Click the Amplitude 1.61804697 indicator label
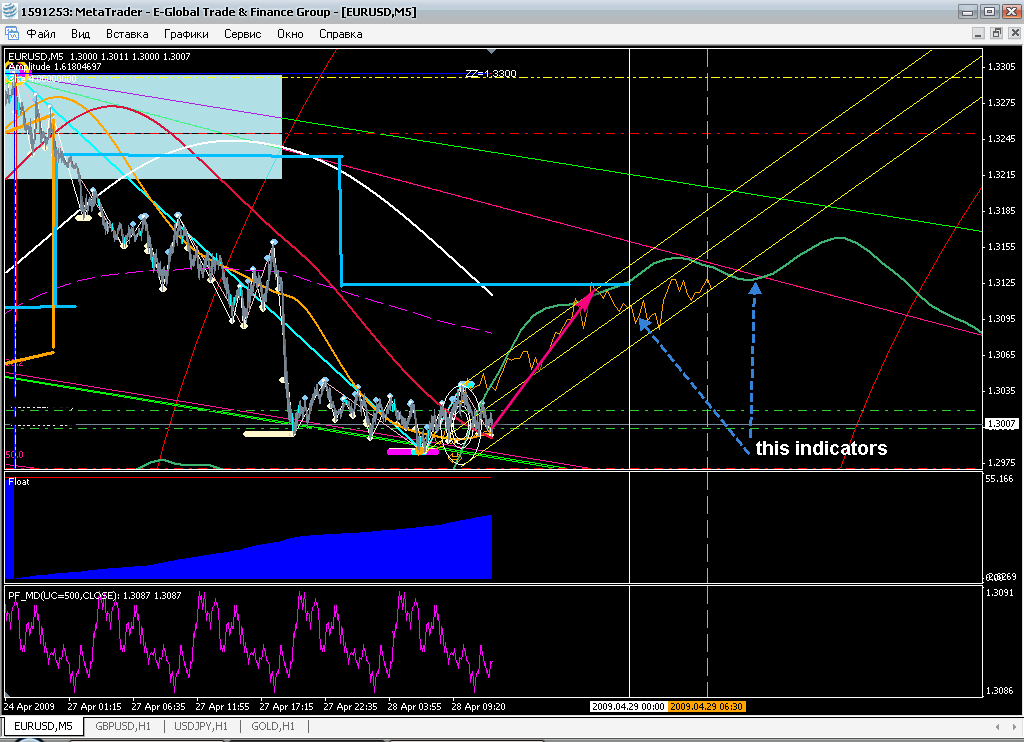Screen dimensions: 1024x742 (55, 67)
